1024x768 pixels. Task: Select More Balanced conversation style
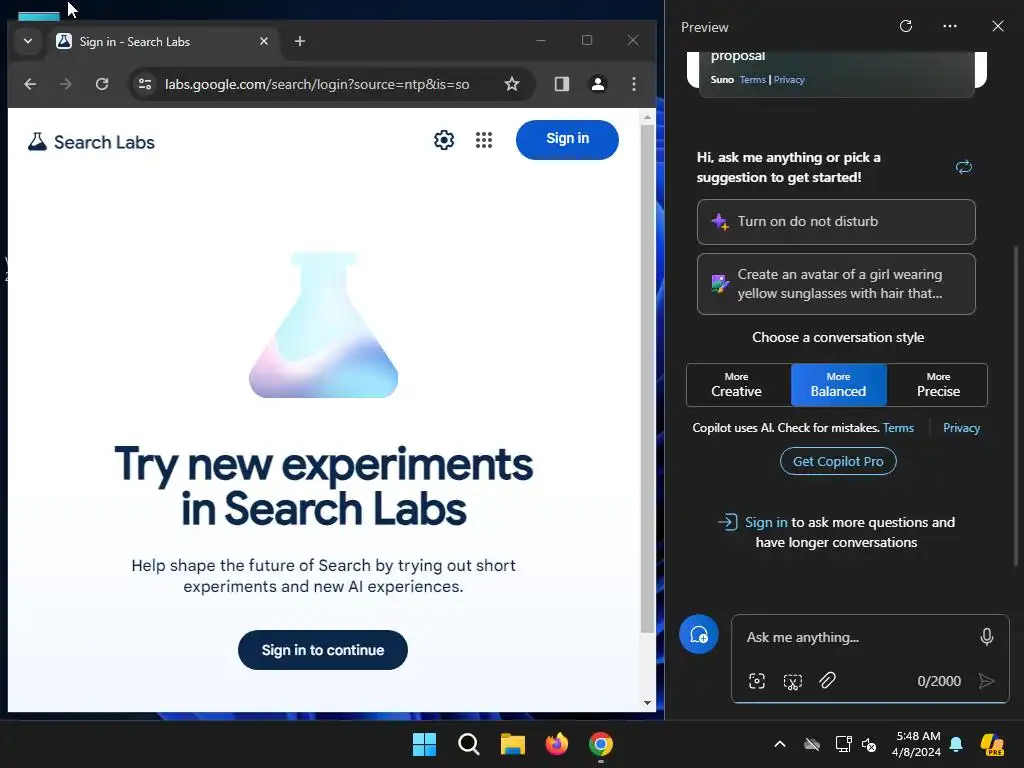[x=839, y=385]
